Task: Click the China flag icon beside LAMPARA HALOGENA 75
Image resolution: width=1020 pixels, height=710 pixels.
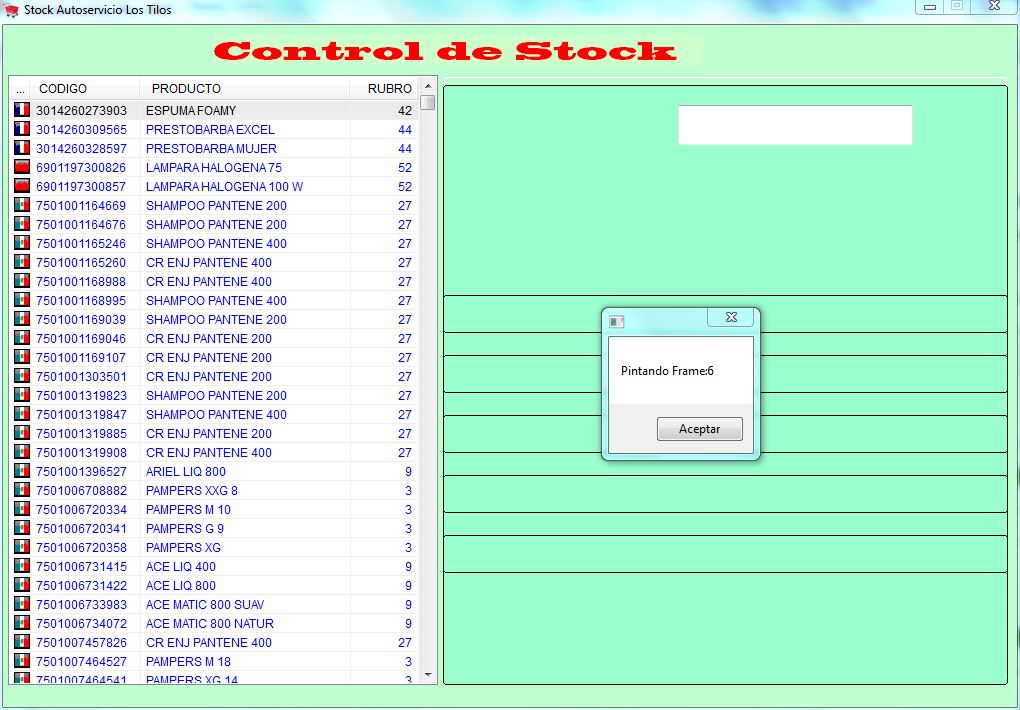Action: [x=21, y=167]
